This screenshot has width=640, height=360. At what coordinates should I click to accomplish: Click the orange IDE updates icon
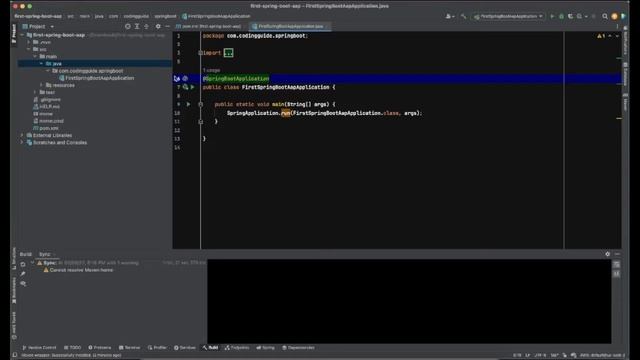point(614,16)
